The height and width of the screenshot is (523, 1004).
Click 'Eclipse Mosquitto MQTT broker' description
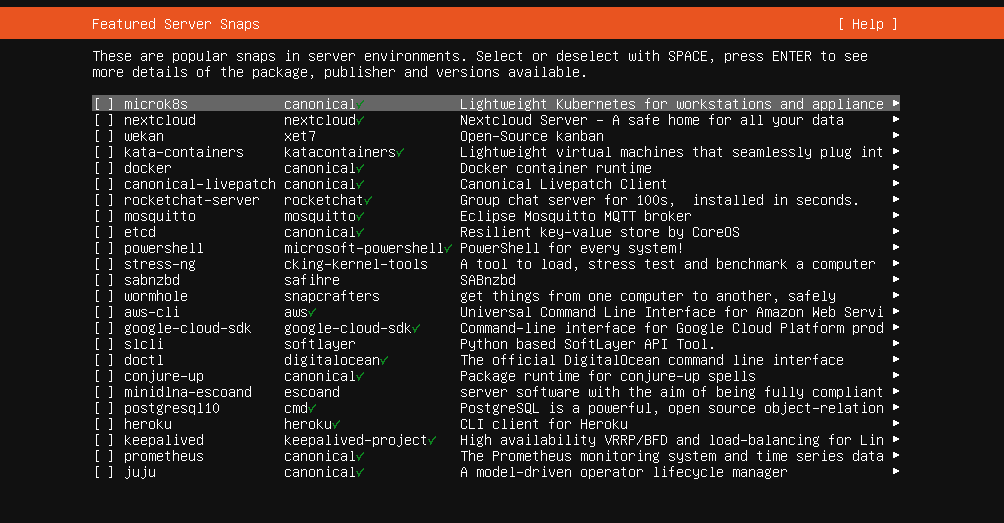click(576, 216)
